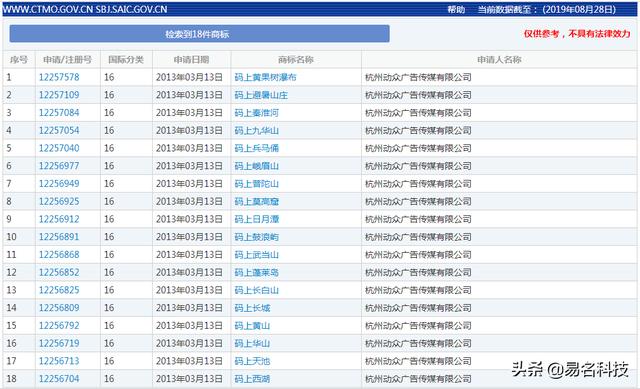
Task: Open registration number 12256713 link
Action: (x=59, y=361)
